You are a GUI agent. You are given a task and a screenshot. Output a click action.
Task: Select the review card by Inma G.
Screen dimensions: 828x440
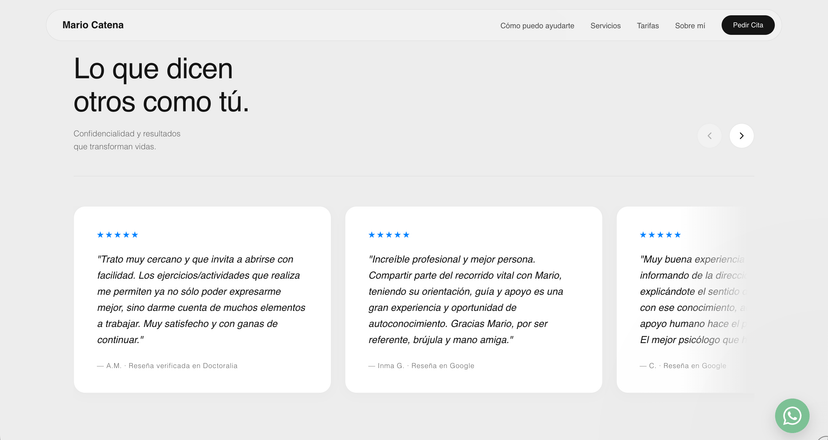tap(474, 299)
